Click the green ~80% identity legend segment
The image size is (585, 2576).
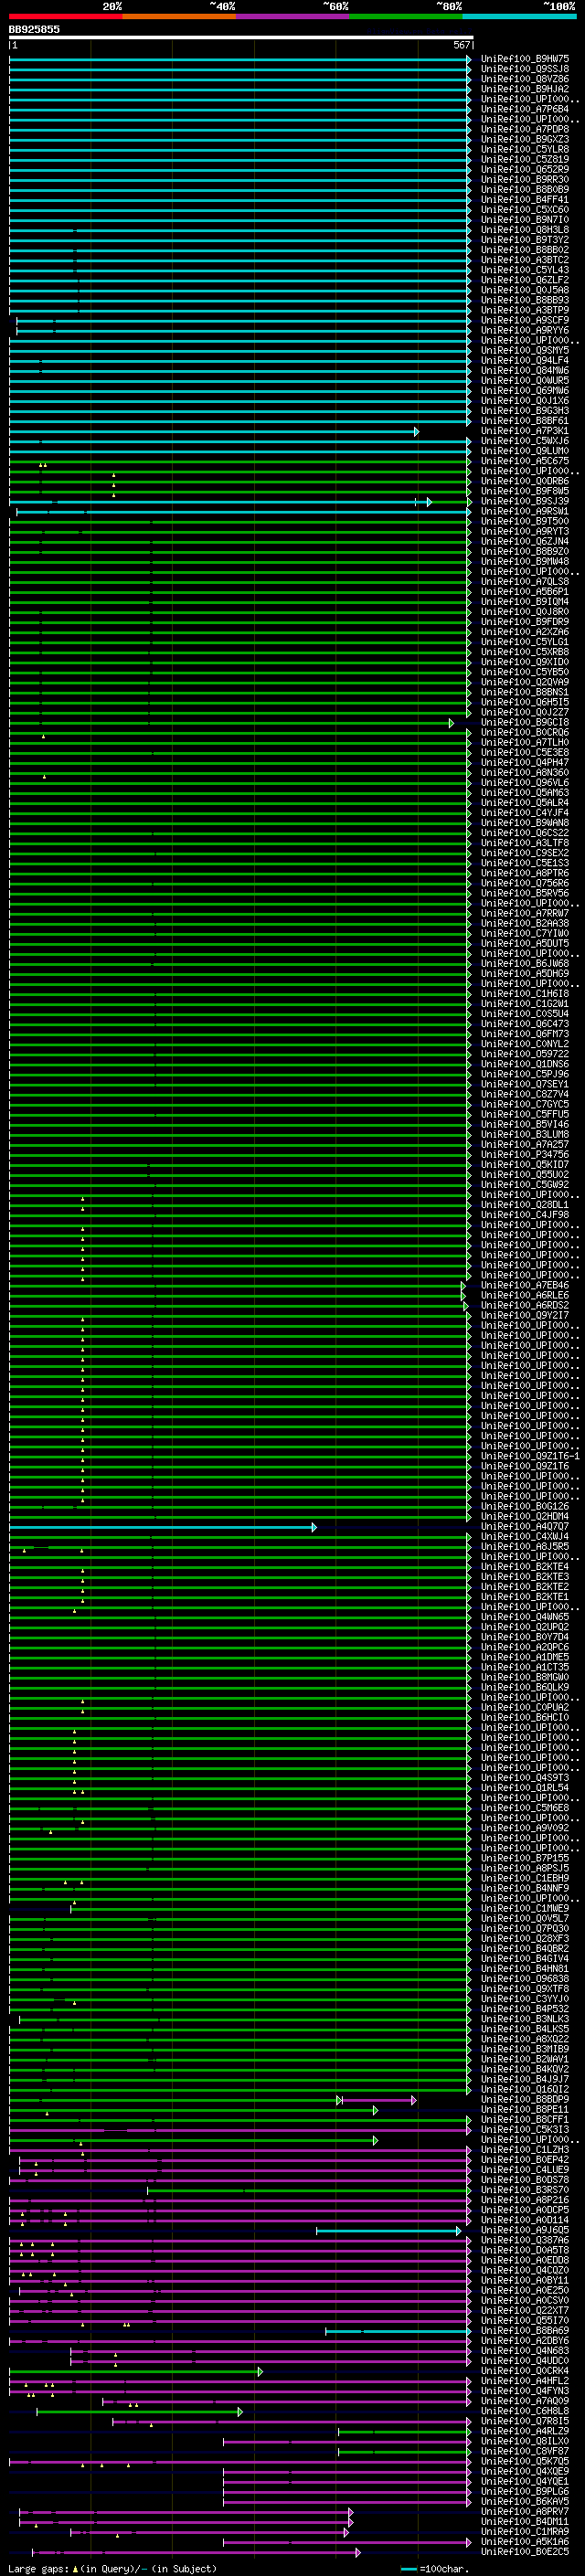[406, 16]
